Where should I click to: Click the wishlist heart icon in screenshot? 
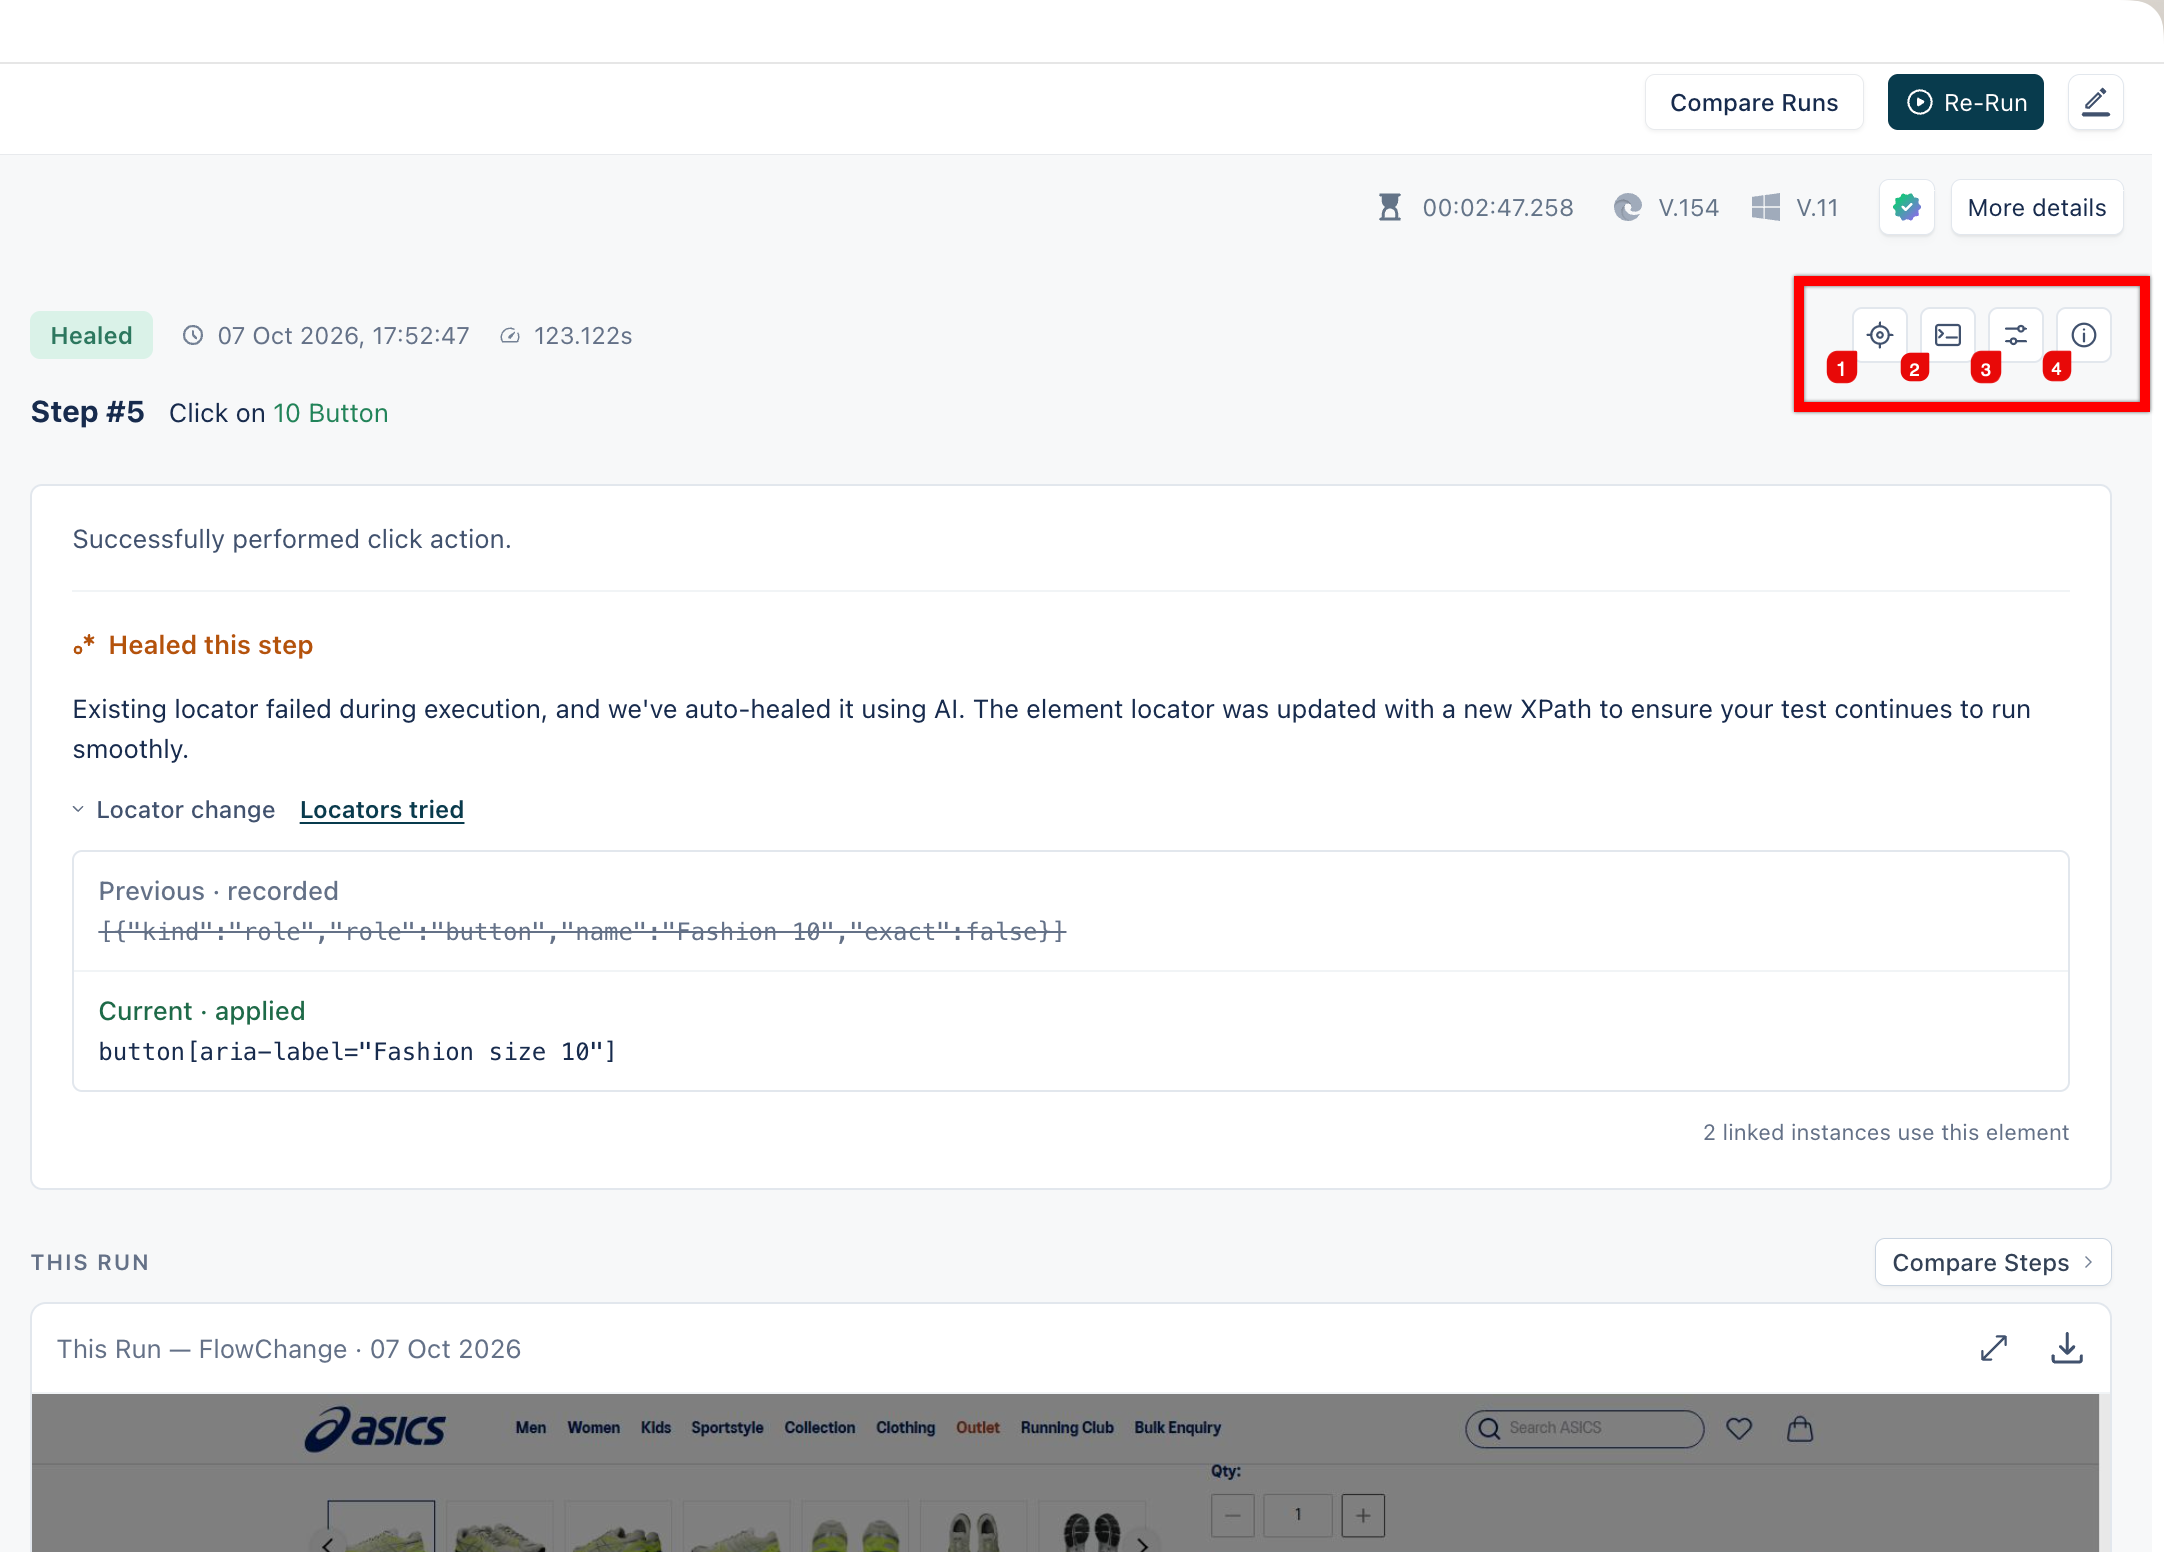[x=1739, y=1428]
